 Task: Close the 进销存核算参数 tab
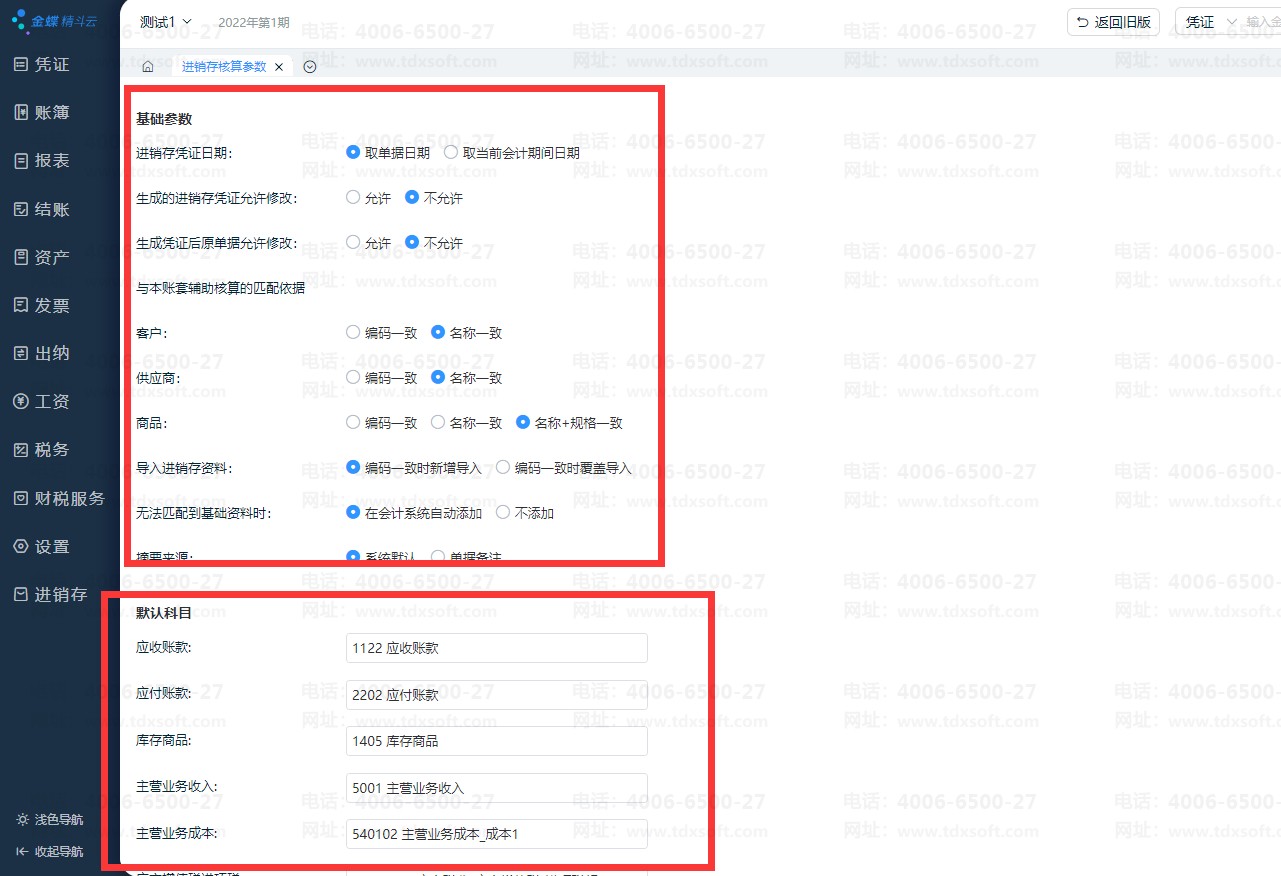pos(279,67)
